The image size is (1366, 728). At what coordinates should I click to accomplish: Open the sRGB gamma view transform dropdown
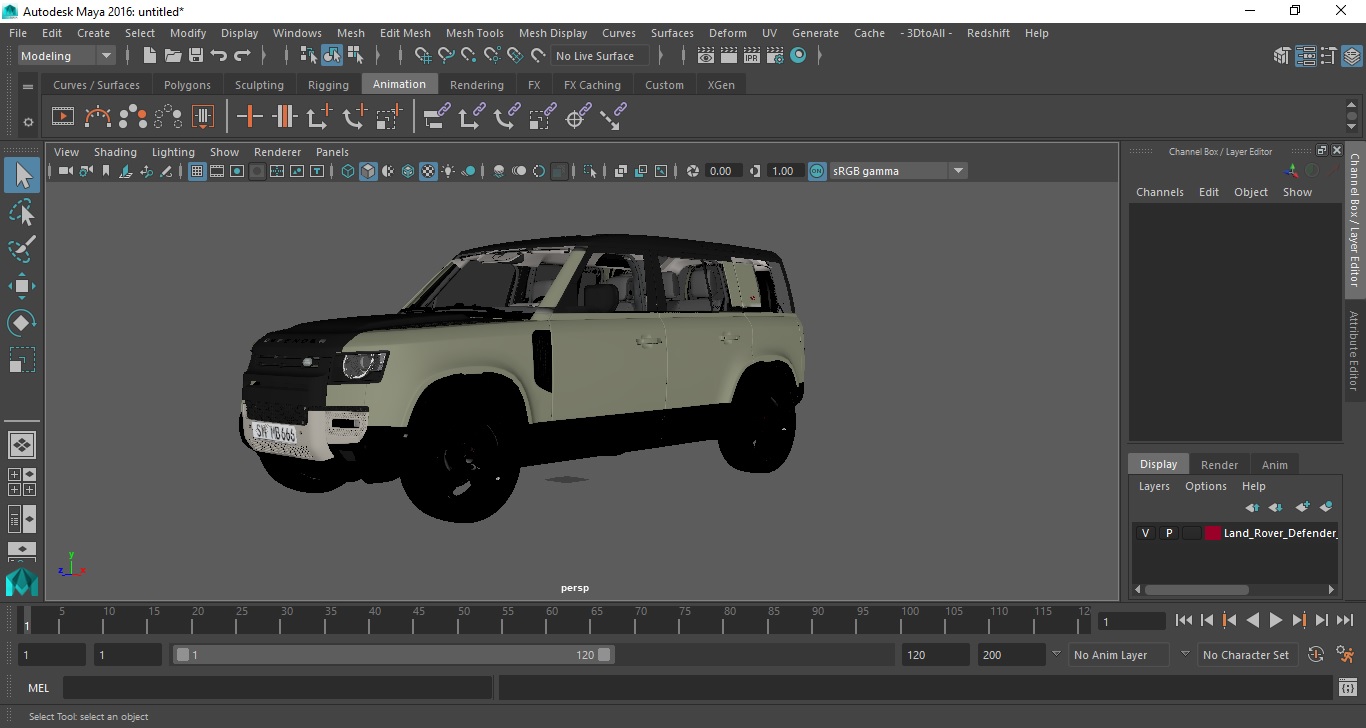click(899, 171)
